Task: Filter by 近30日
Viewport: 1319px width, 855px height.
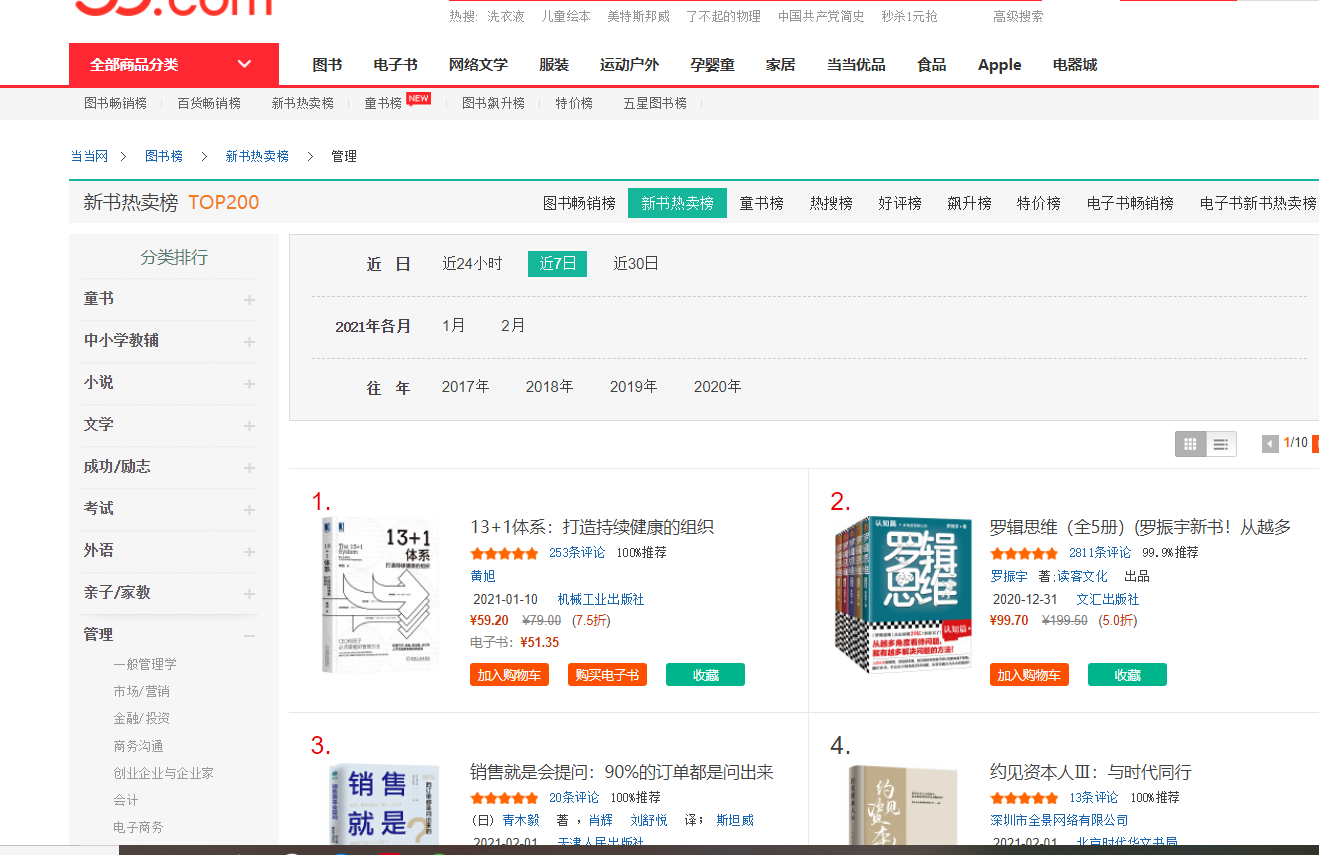Action: (636, 264)
